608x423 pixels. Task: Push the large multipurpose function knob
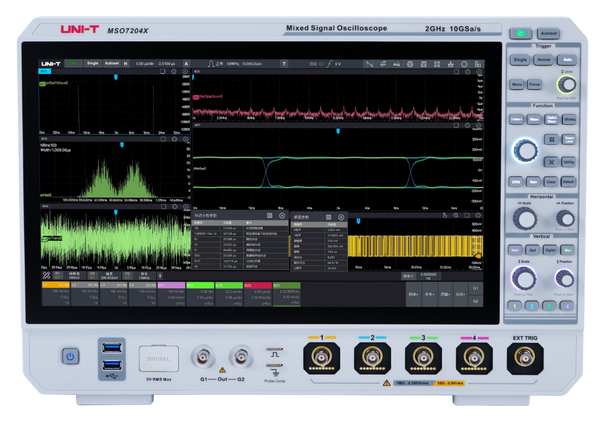pyautogui.click(x=524, y=150)
